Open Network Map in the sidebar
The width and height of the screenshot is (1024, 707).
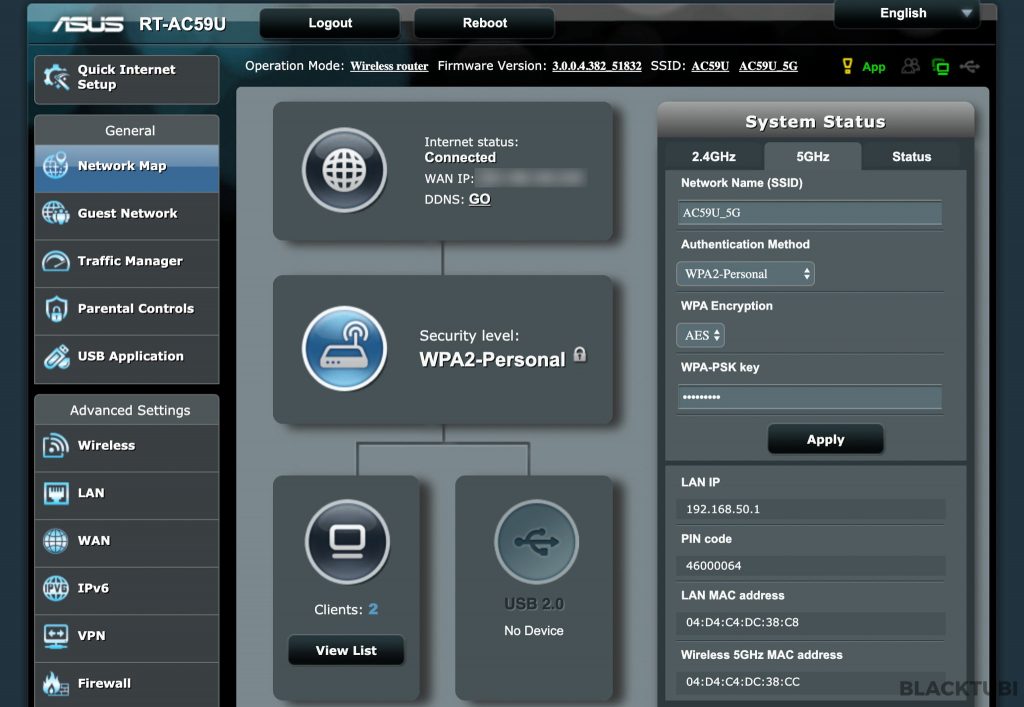pyautogui.click(x=127, y=166)
